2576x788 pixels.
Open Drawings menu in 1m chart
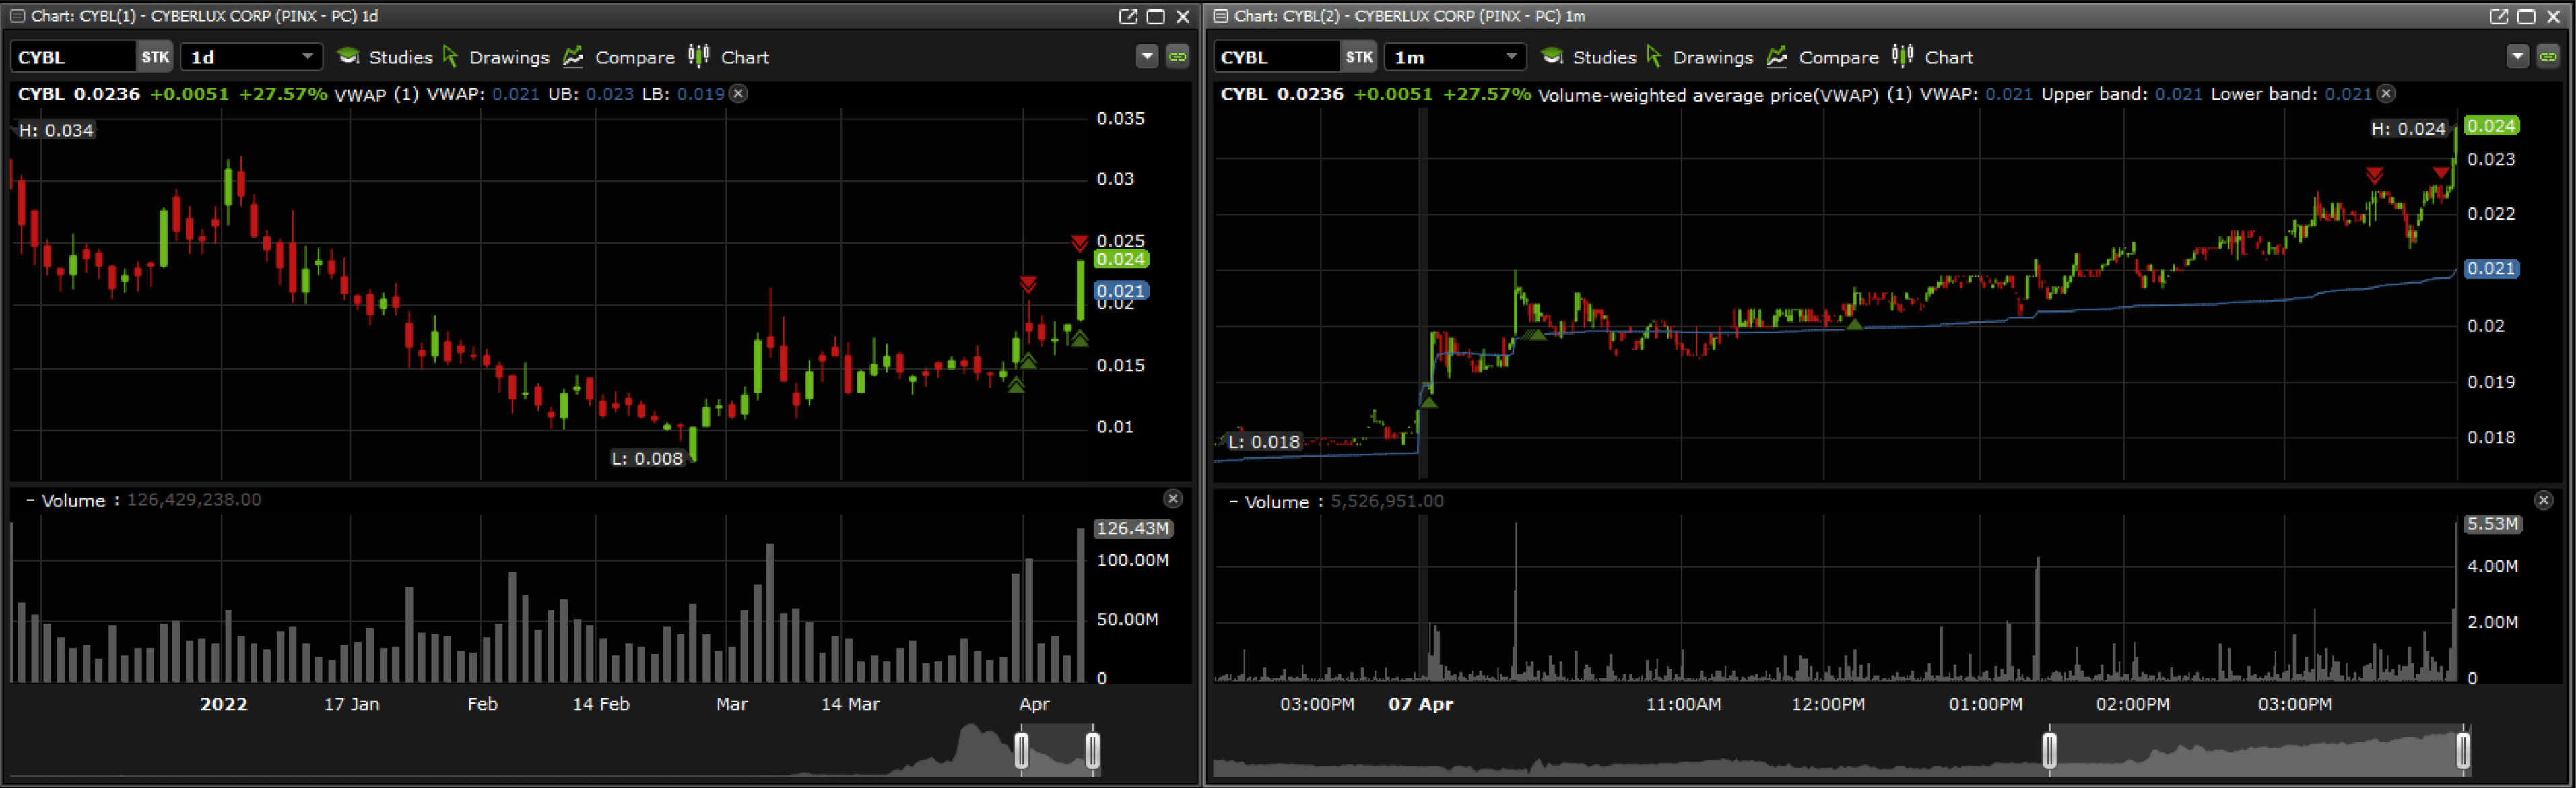[1711, 57]
